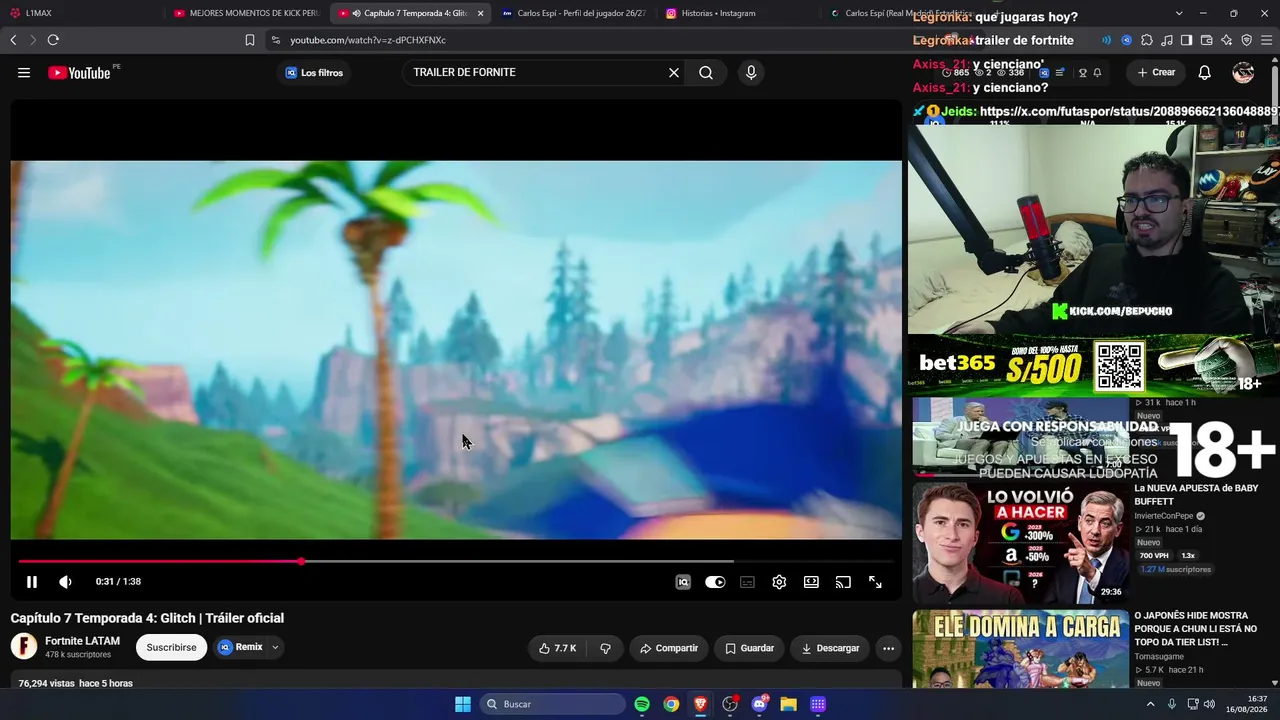The image size is (1280, 720).
Task: Close the Capítulo 7 Temporada 4 tab
Action: [x=480, y=13]
